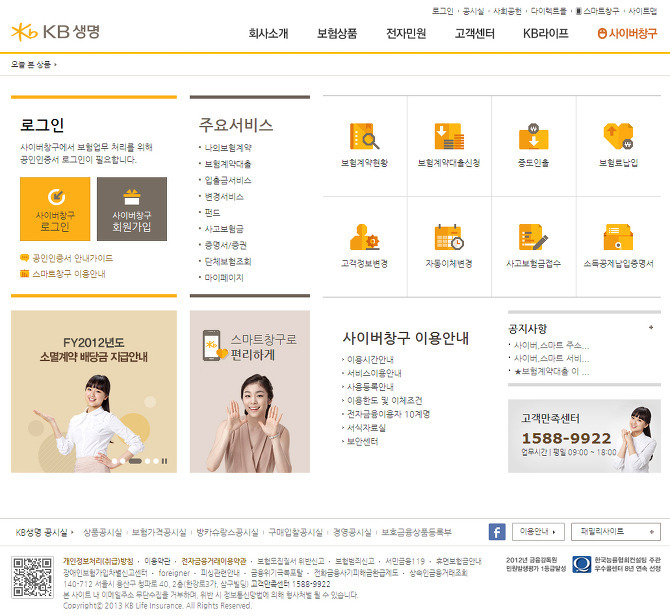This screenshot has width=670, height=615.
Task: Open the 보험계약현황 icon
Action: [364, 136]
